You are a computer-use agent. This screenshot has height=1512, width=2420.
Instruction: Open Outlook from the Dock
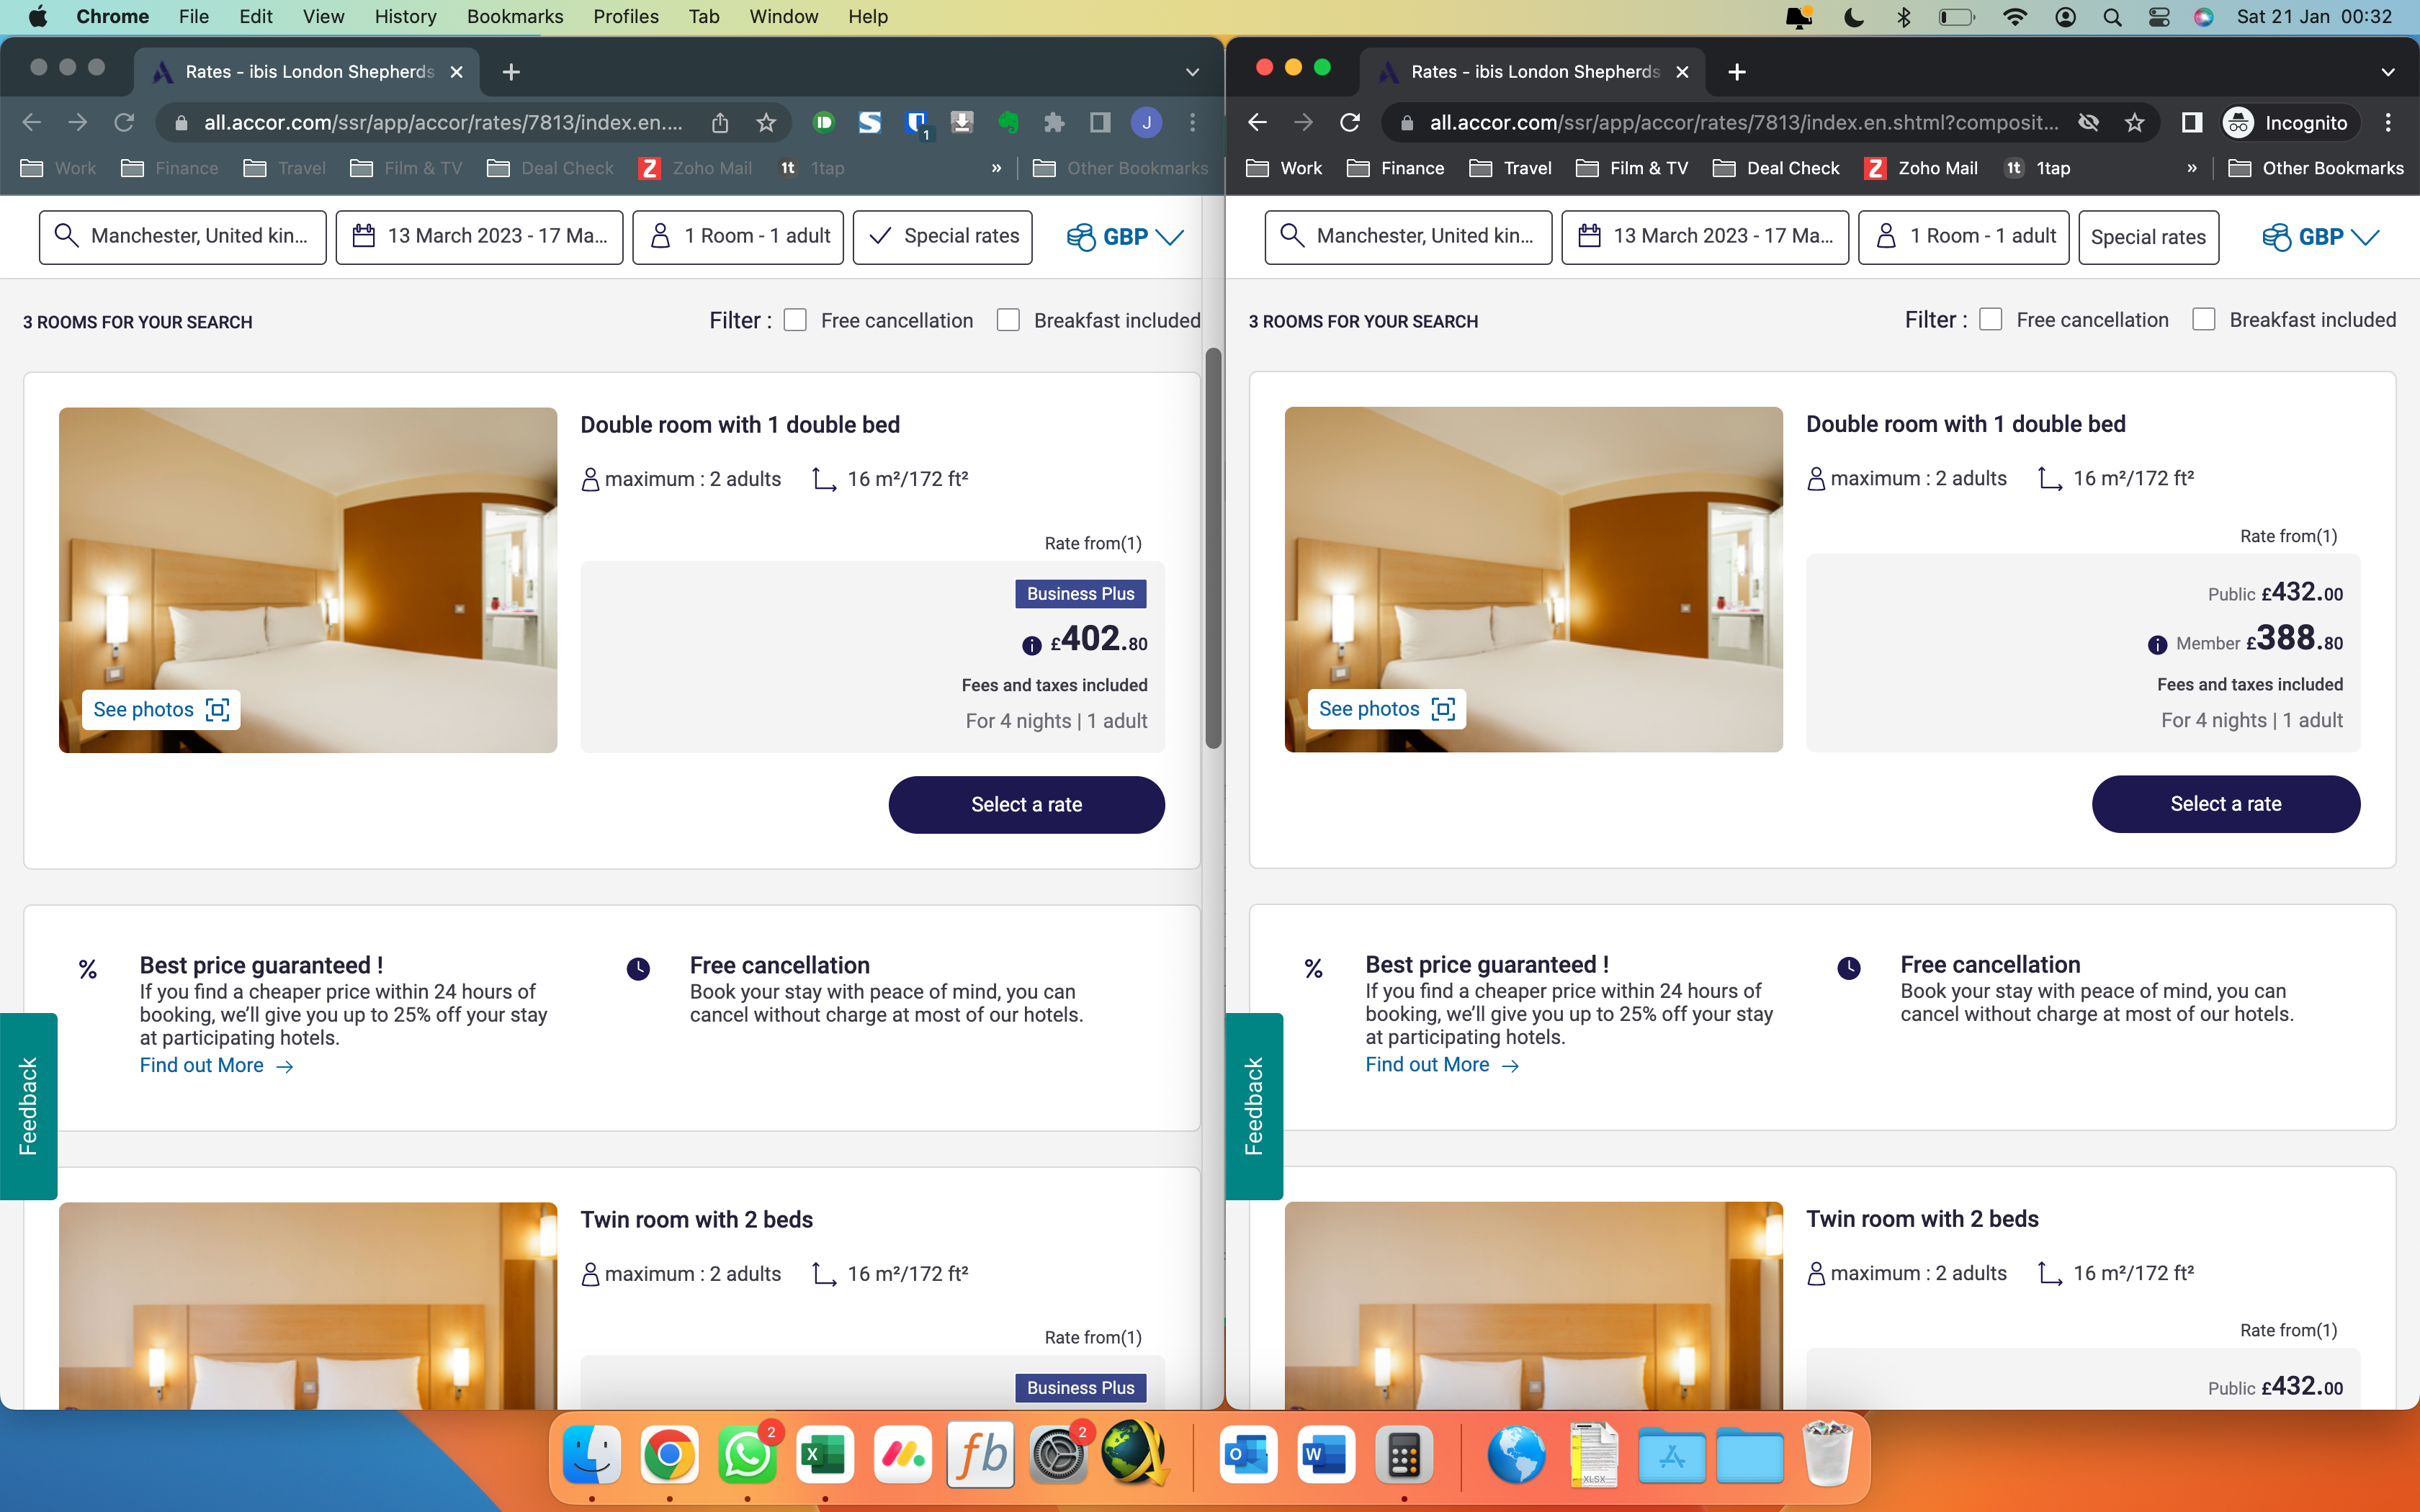(x=1248, y=1455)
